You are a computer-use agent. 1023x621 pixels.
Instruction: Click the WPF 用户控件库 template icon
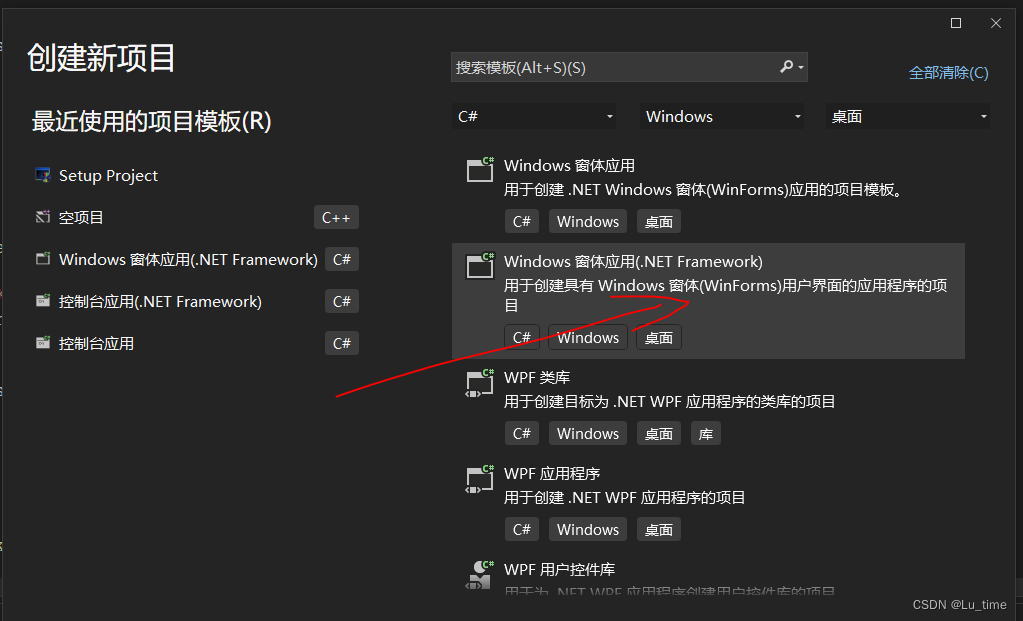[480, 575]
